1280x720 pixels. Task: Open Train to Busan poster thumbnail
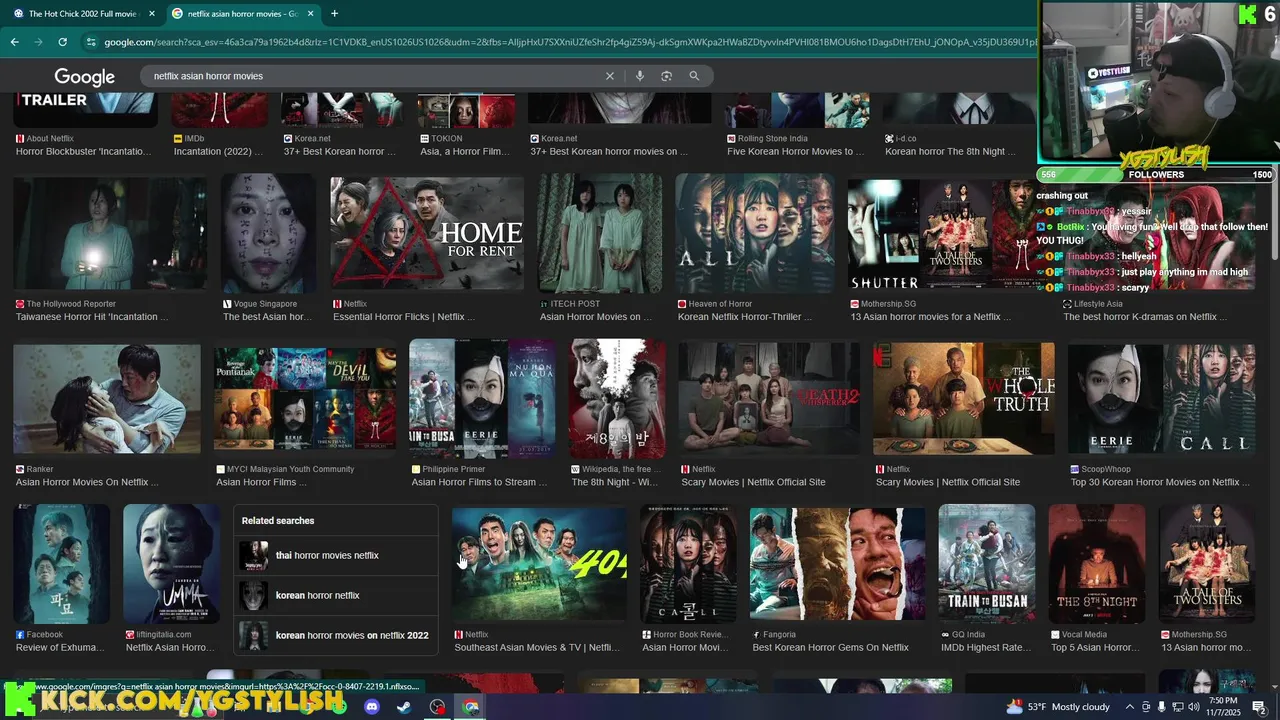pos(986,563)
